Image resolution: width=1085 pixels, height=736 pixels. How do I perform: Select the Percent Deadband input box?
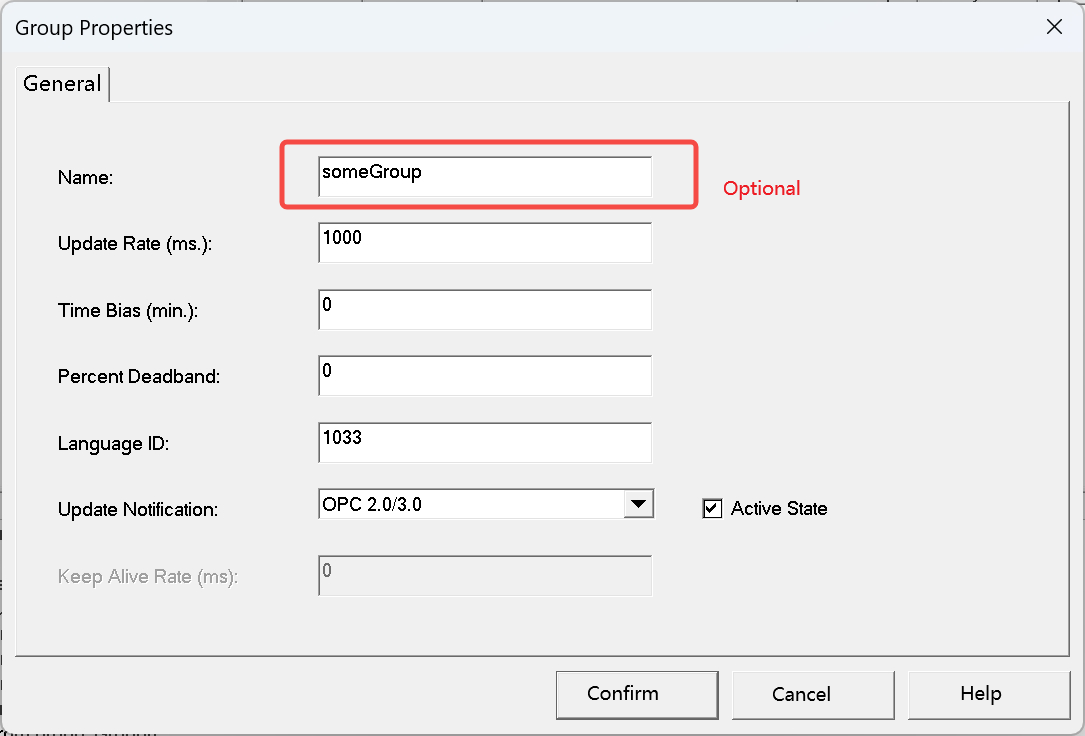click(485, 376)
